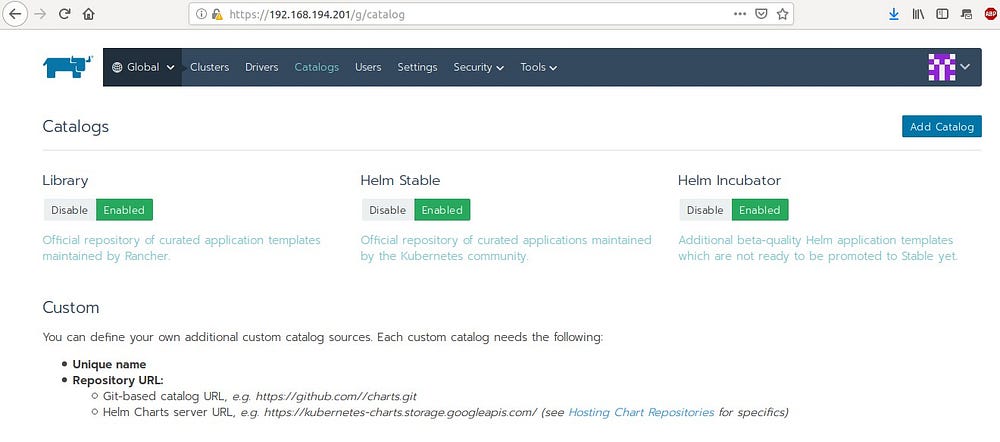Click the globe icon beside Global
Image resolution: width=1000 pixels, height=442 pixels.
[117, 67]
